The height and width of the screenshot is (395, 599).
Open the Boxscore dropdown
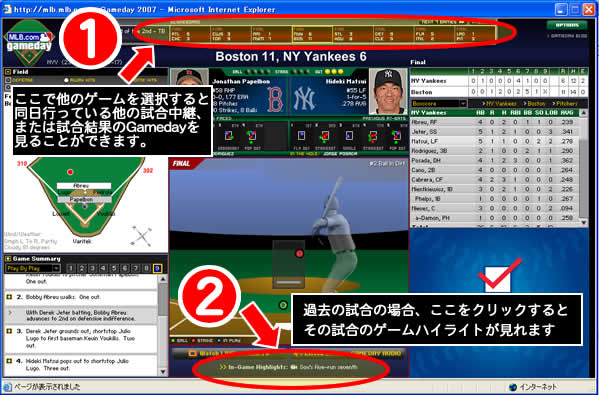[x=439, y=104]
